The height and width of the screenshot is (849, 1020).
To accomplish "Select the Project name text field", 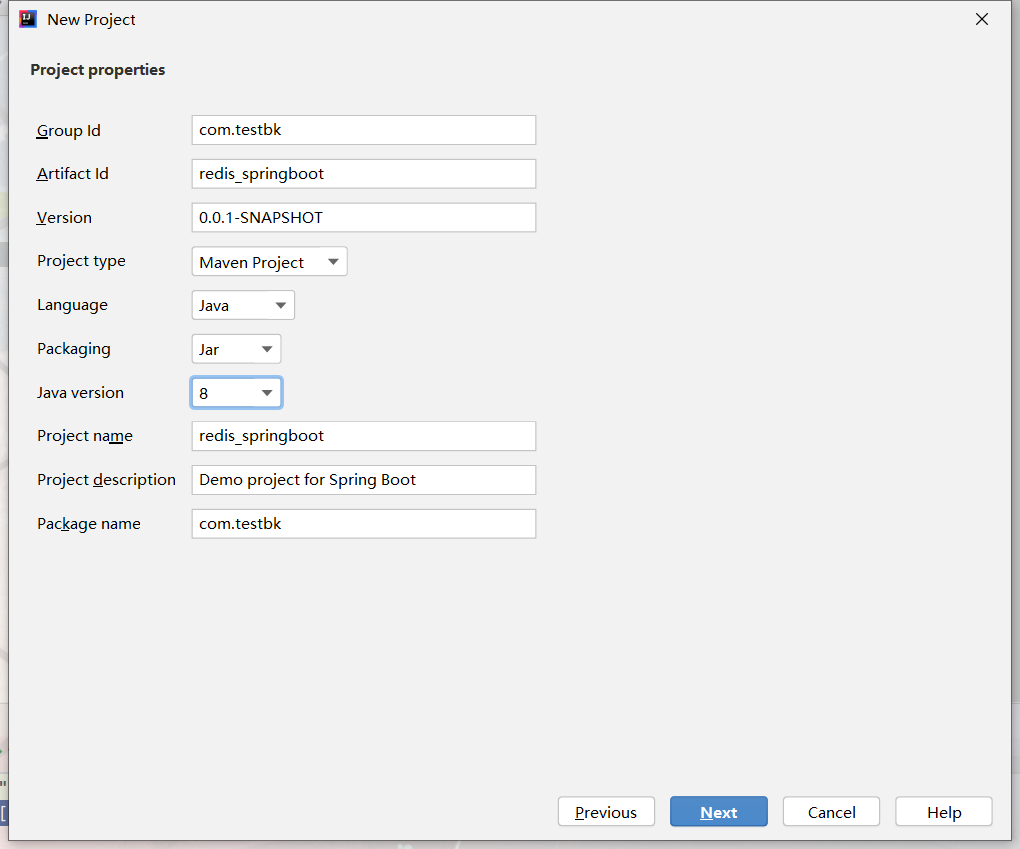I will pyautogui.click(x=363, y=436).
